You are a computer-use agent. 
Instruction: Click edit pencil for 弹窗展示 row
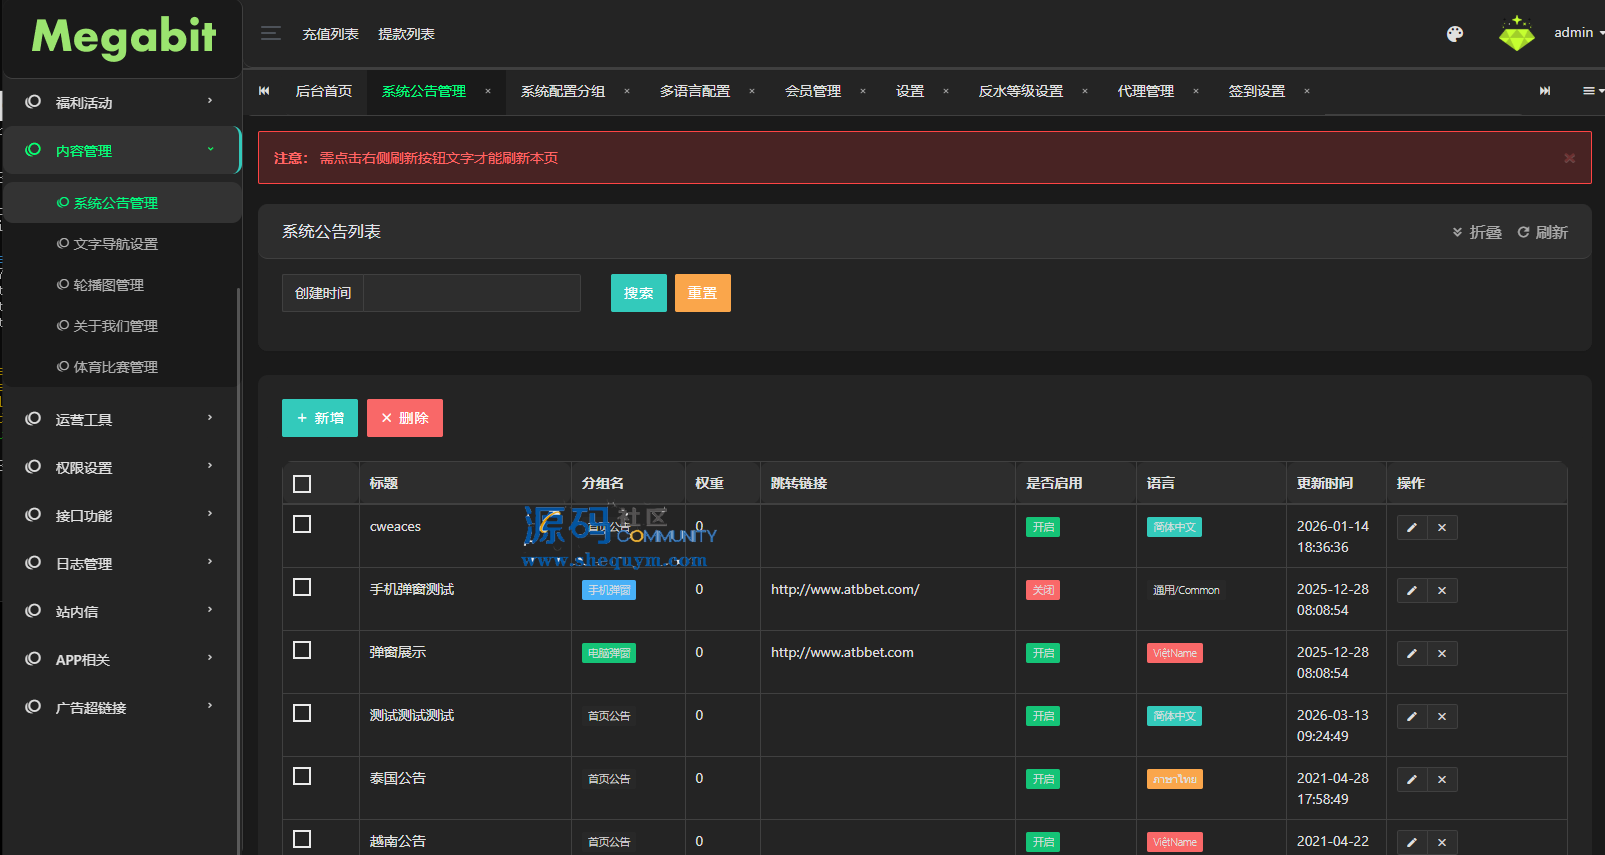[x=1412, y=654]
